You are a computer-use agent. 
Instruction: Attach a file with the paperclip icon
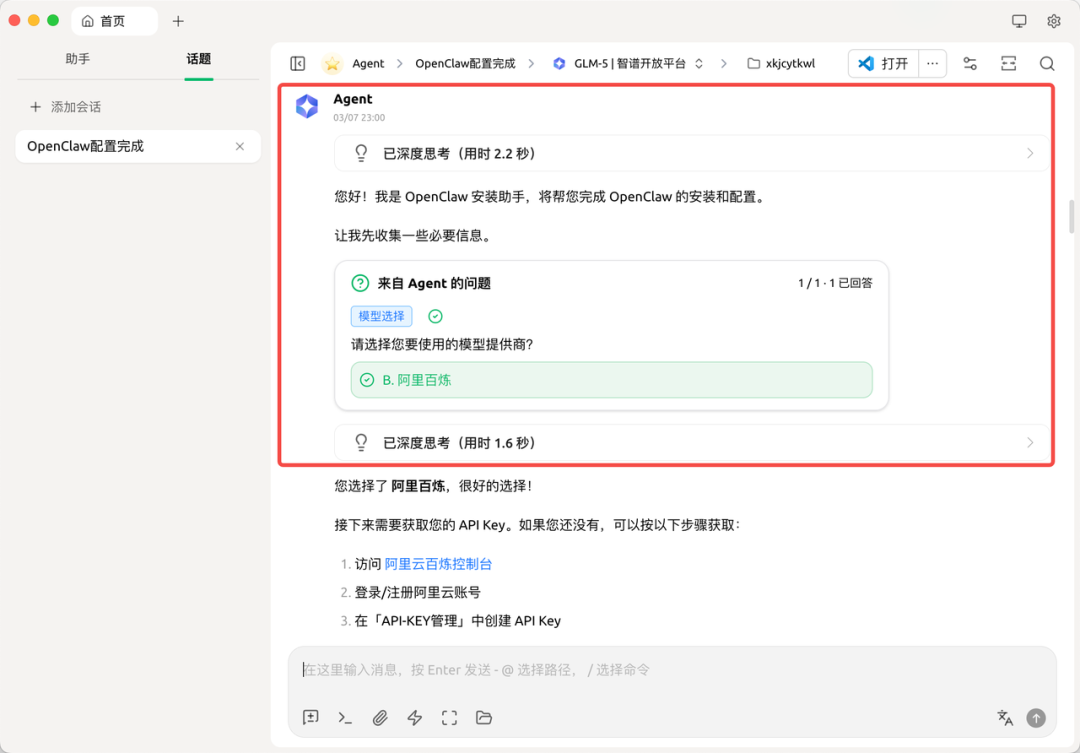(380, 717)
